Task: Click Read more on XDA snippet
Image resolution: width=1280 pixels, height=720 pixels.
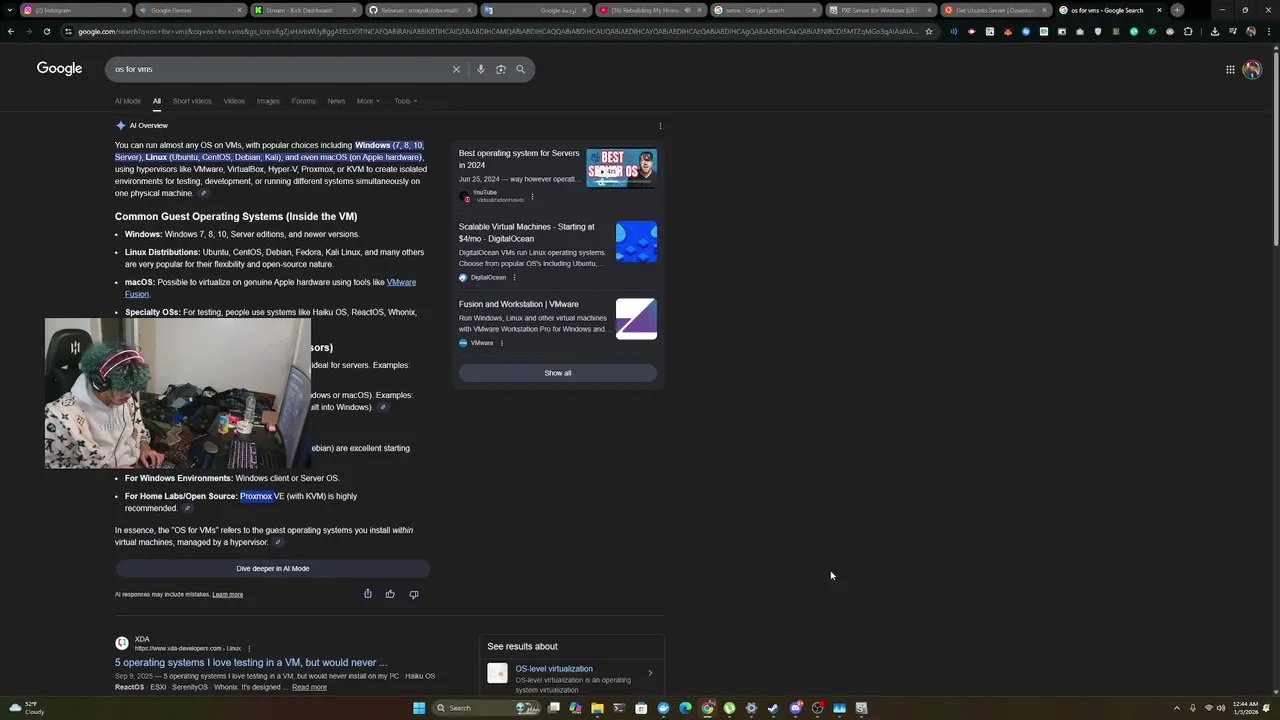Action: pos(309,687)
